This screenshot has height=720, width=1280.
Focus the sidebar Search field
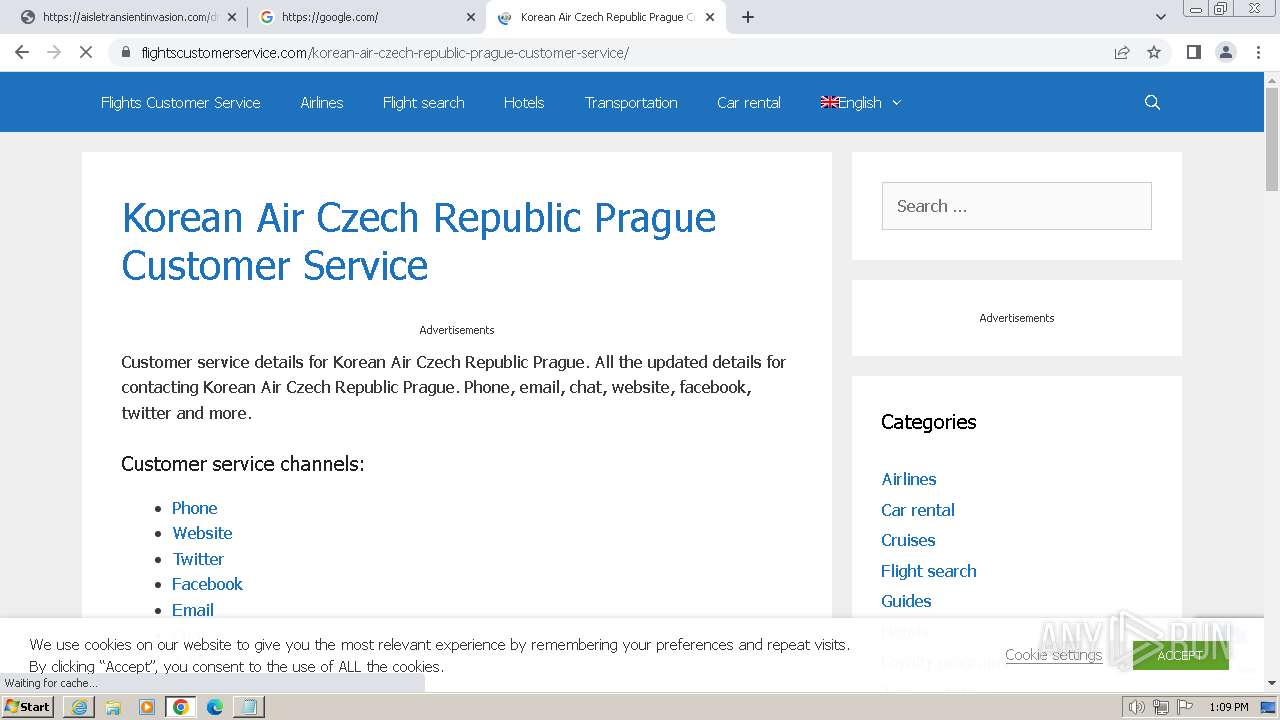coord(1016,206)
